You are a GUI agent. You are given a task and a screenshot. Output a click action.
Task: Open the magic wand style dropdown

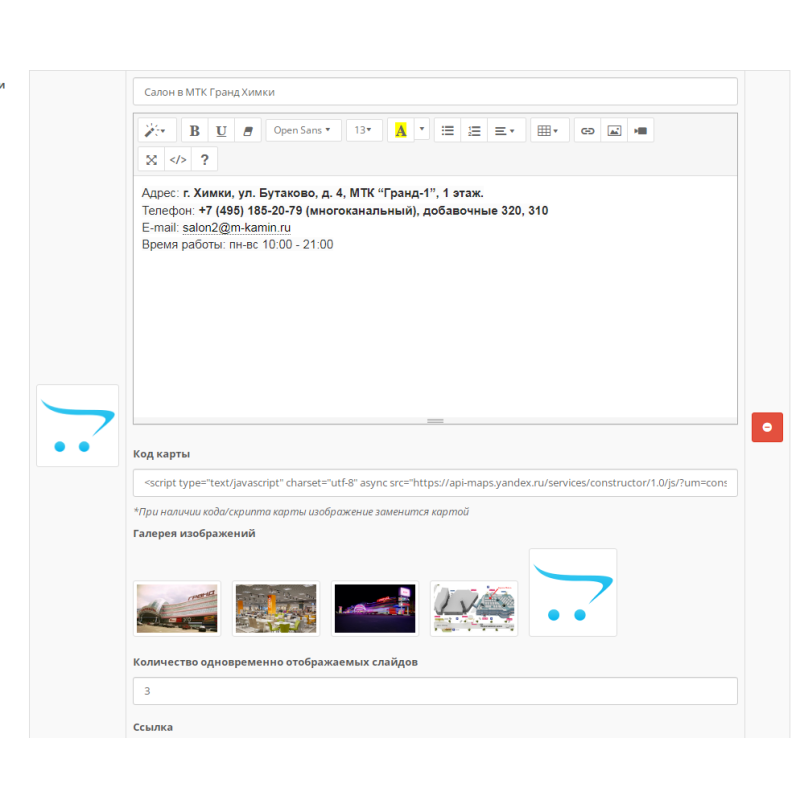click(x=156, y=131)
